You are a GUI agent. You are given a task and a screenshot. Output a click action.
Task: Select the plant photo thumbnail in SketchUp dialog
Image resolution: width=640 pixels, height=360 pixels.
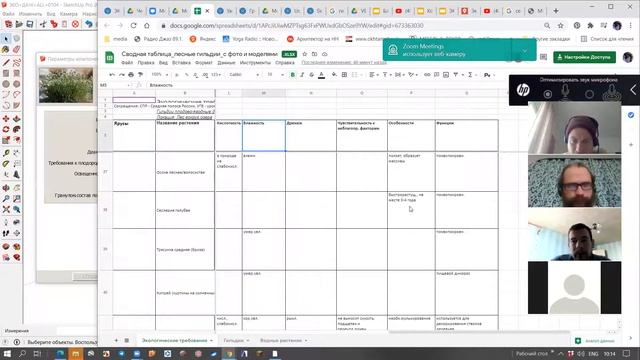point(66,85)
